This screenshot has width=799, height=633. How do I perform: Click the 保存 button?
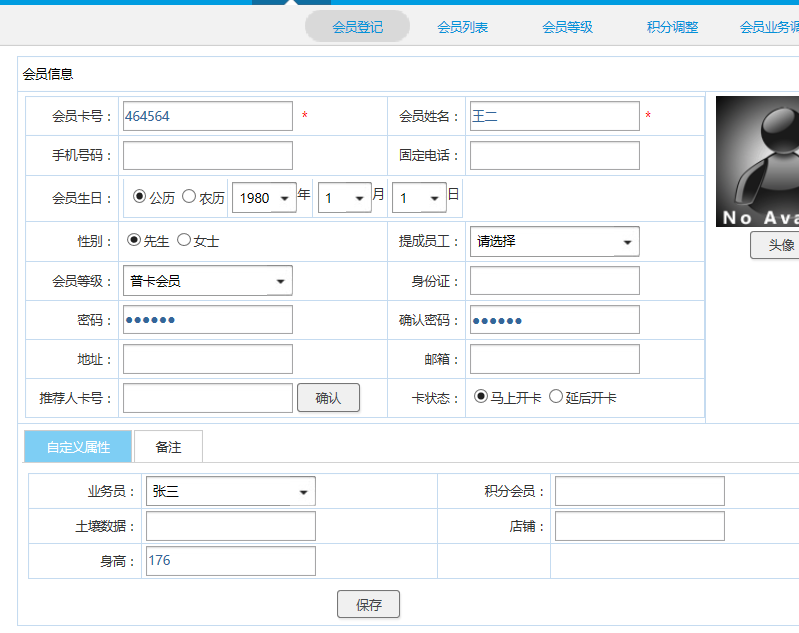368,604
